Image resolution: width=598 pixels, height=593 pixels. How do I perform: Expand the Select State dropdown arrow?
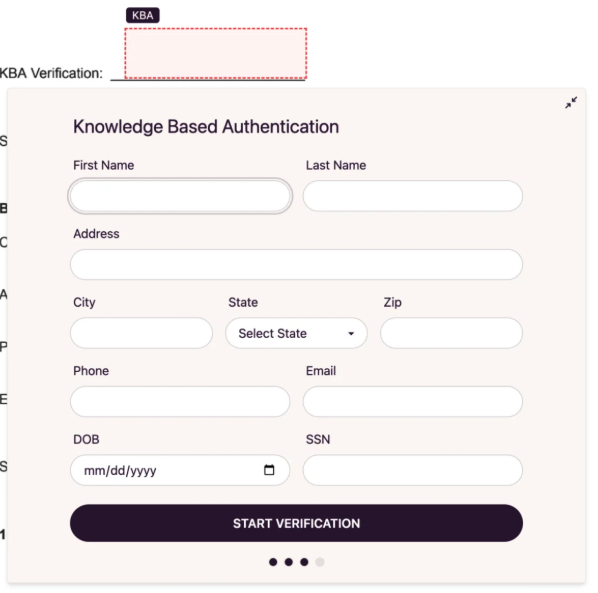(351, 333)
